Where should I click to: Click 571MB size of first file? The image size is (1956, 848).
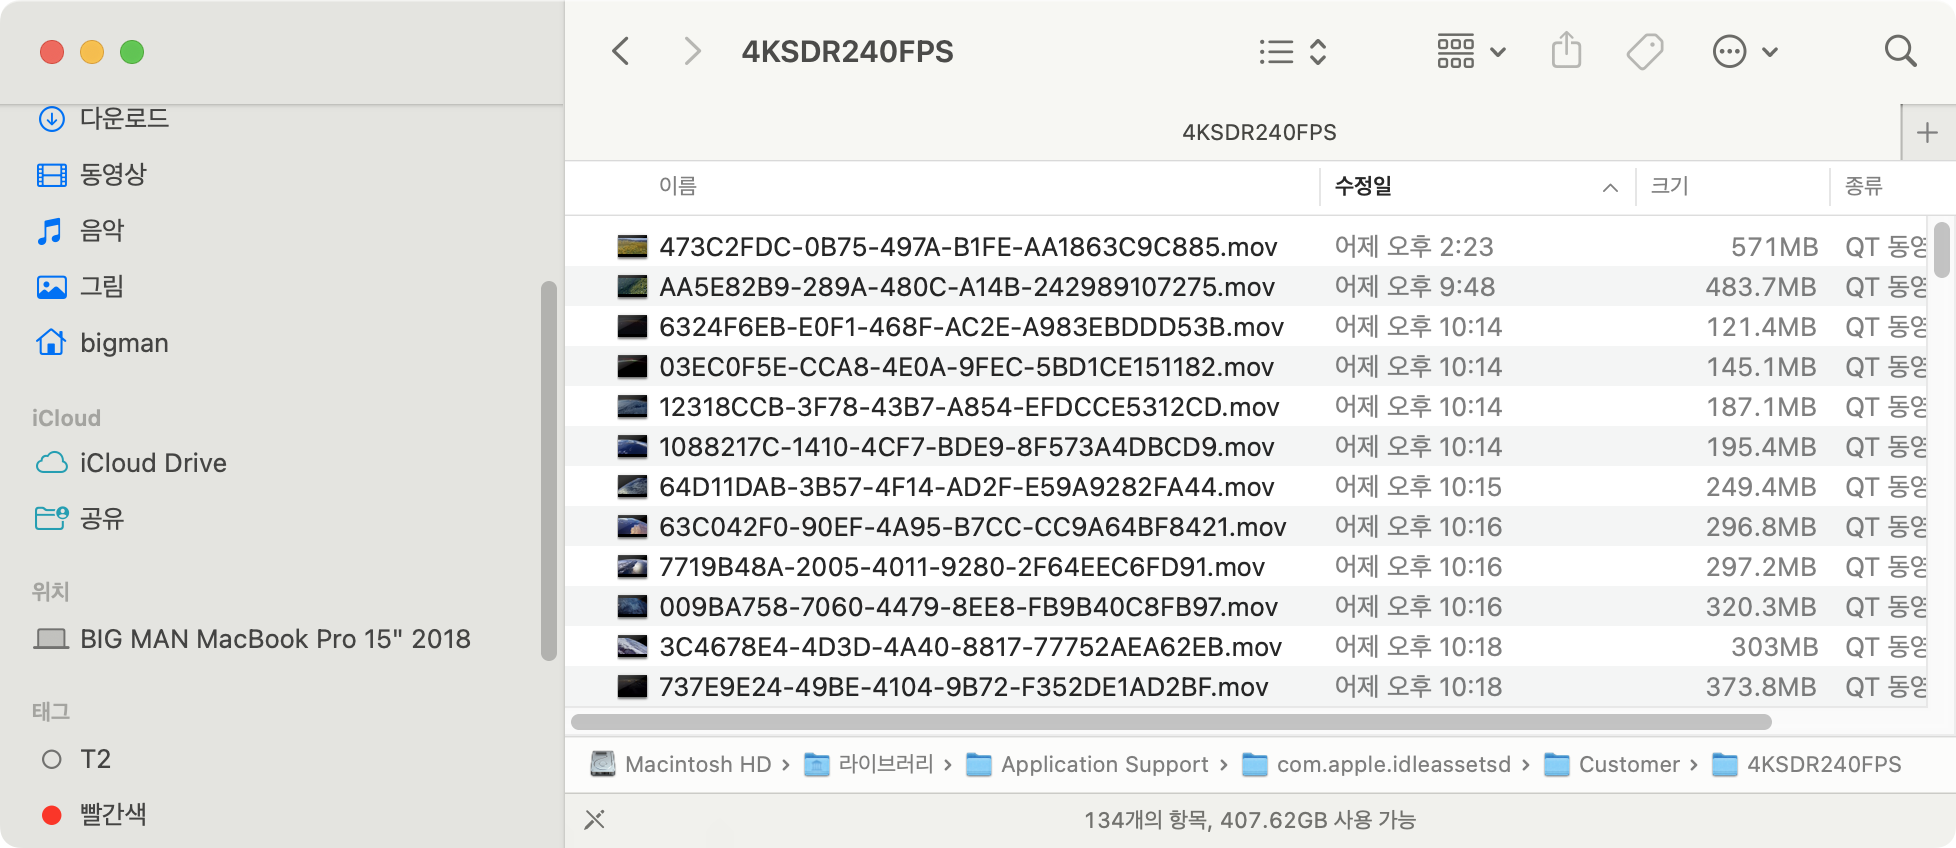click(x=1774, y=247)
